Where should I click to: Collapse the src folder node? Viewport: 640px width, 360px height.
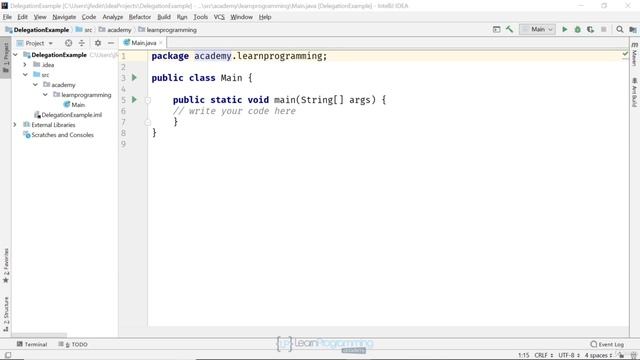coord(25,75)
